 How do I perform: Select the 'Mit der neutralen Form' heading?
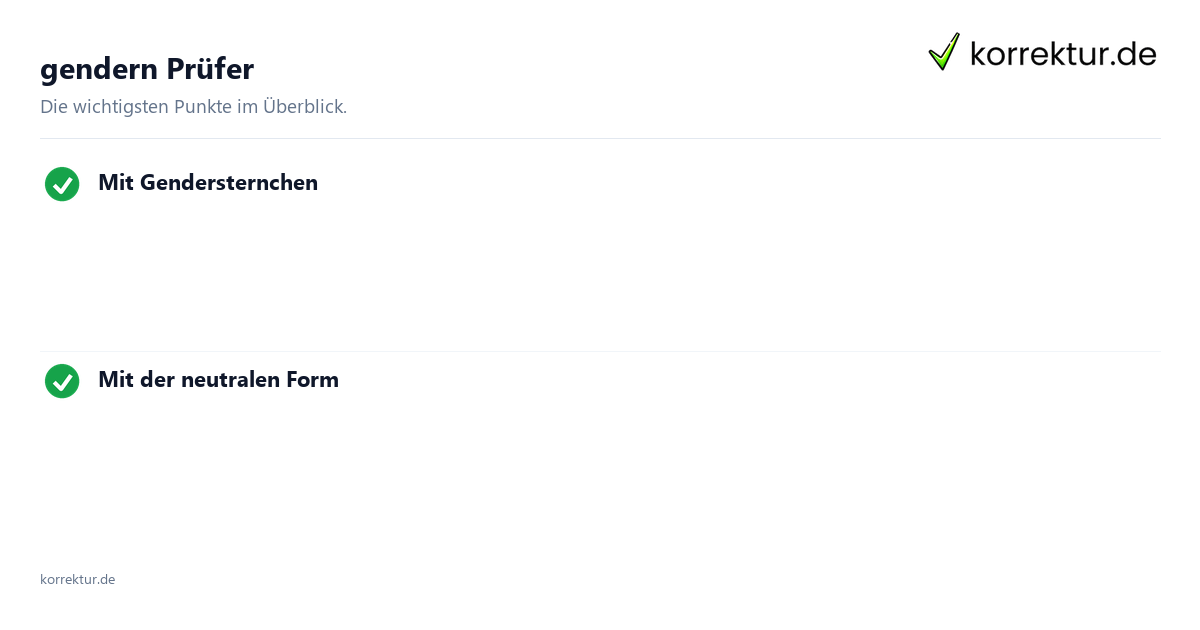click(218, 380)
